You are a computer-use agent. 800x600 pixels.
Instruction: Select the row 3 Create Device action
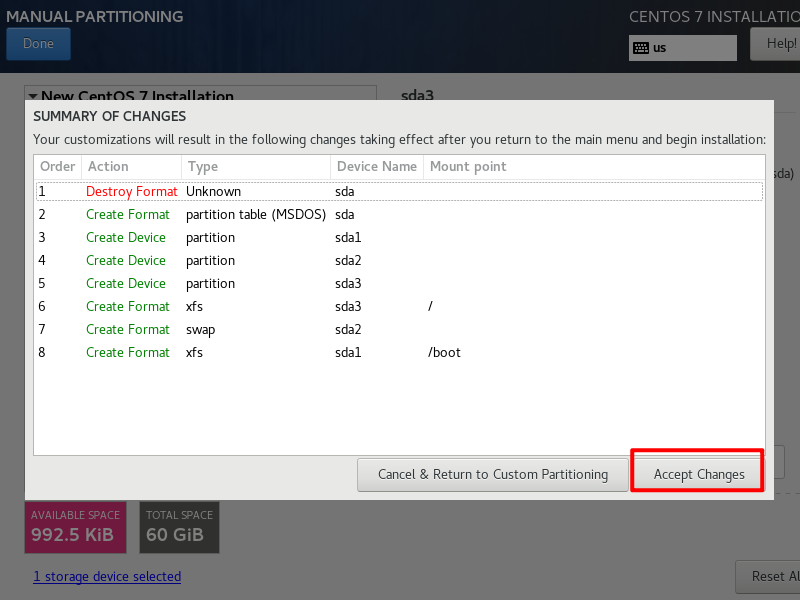126,238
